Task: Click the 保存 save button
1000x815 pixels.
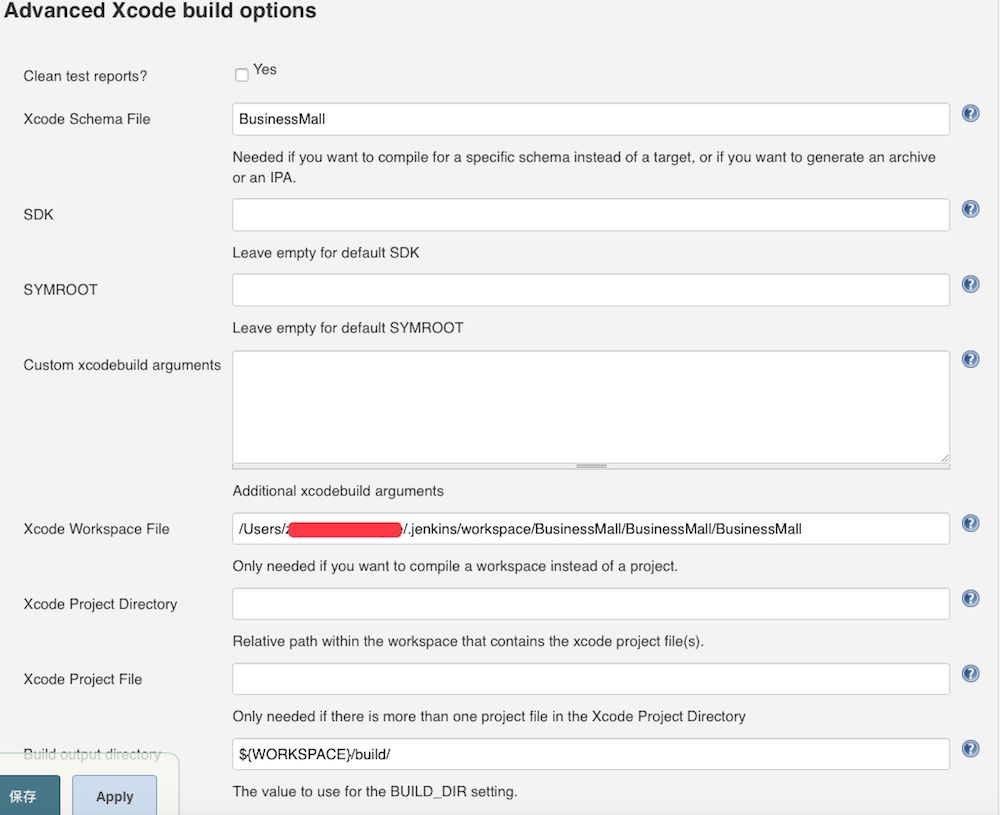Action: [x=23, y=796]
